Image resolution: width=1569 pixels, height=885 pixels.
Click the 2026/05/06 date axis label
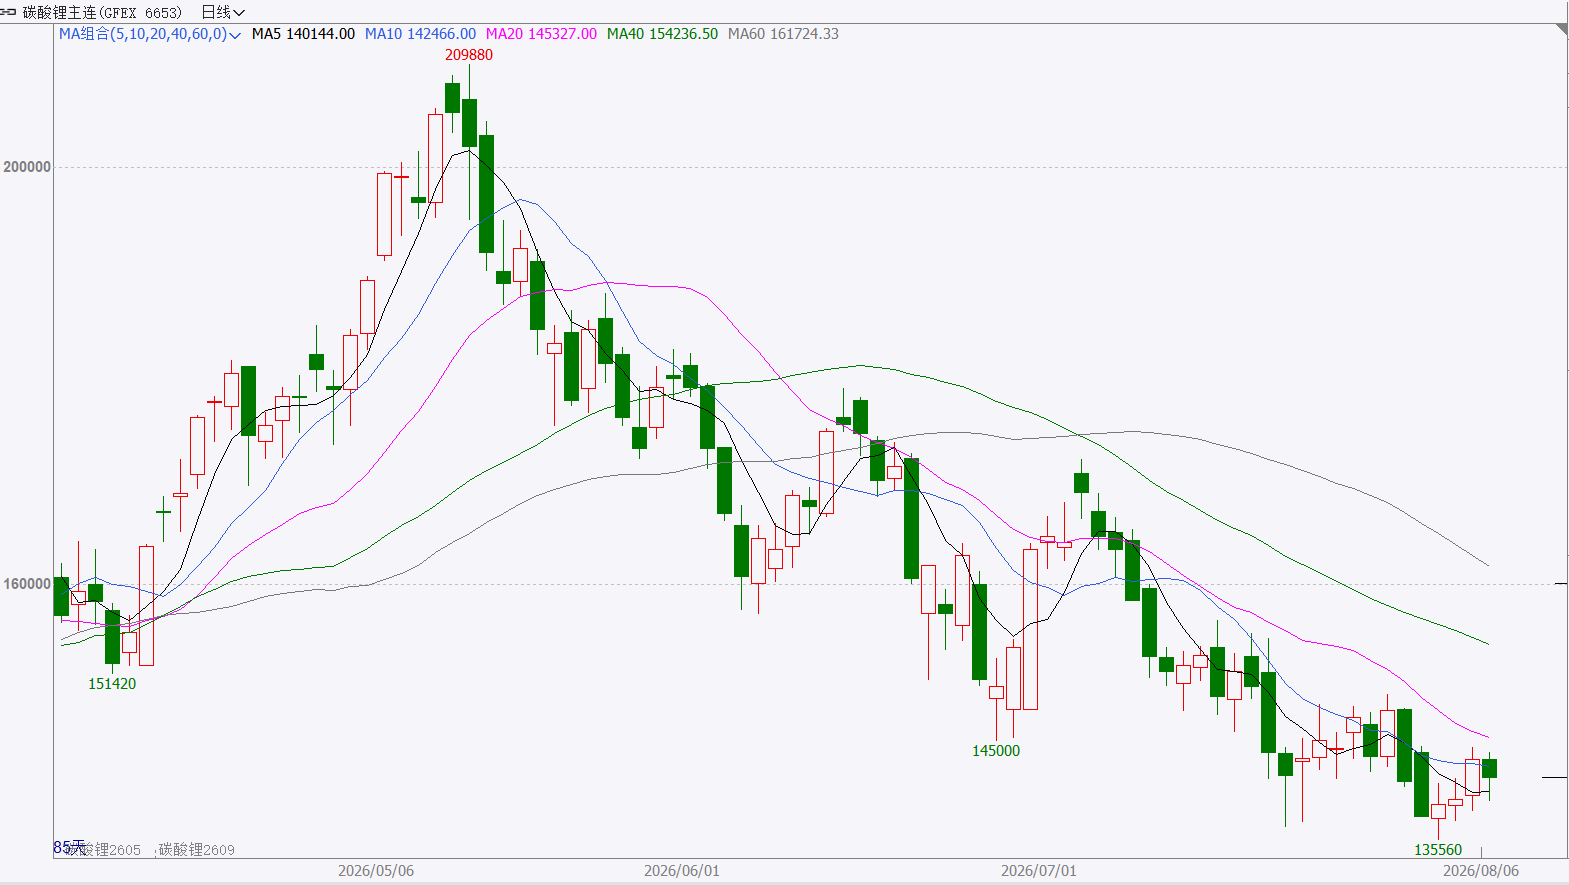click(376, 871)
